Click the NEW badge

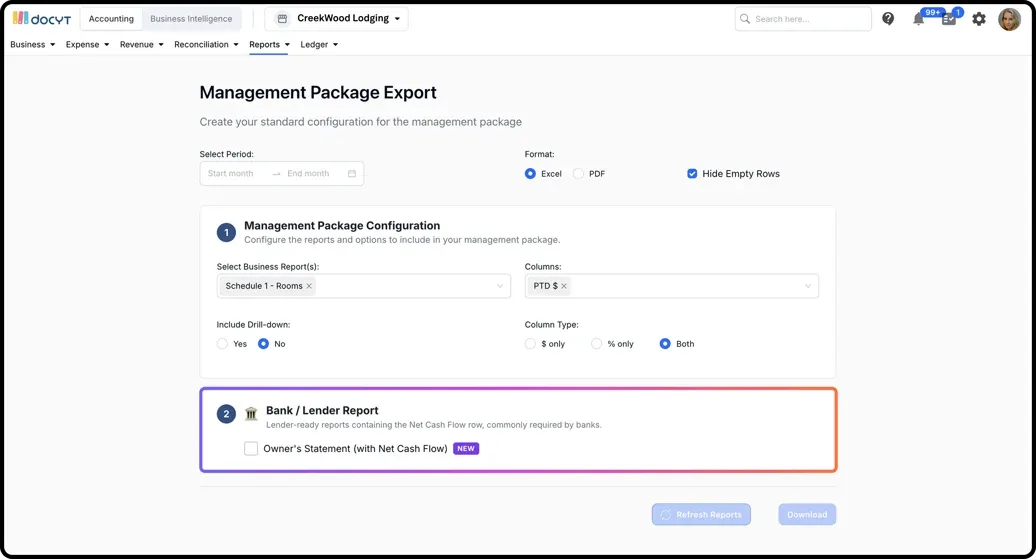[466, 449]
